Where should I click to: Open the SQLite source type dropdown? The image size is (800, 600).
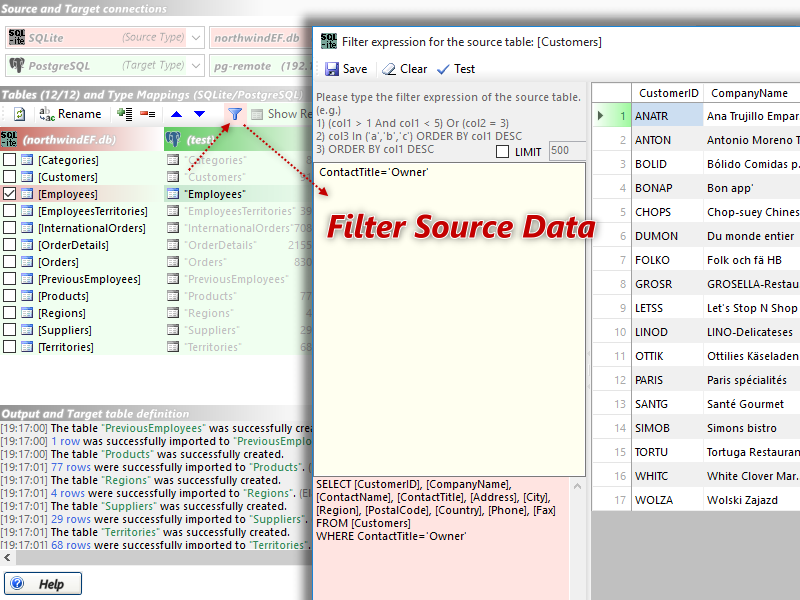click(x=196, y=38)
